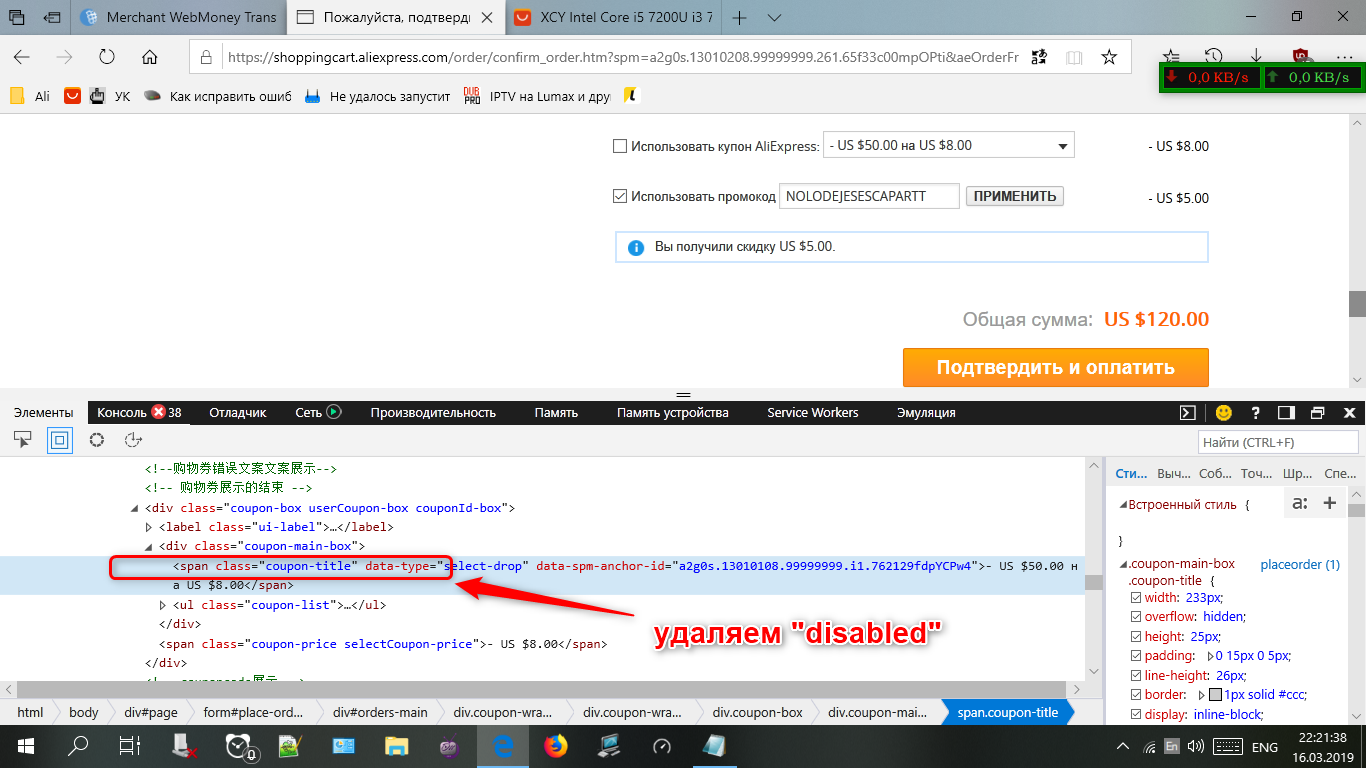Add page to favorites with star icon

click(x=1109, y=57)
